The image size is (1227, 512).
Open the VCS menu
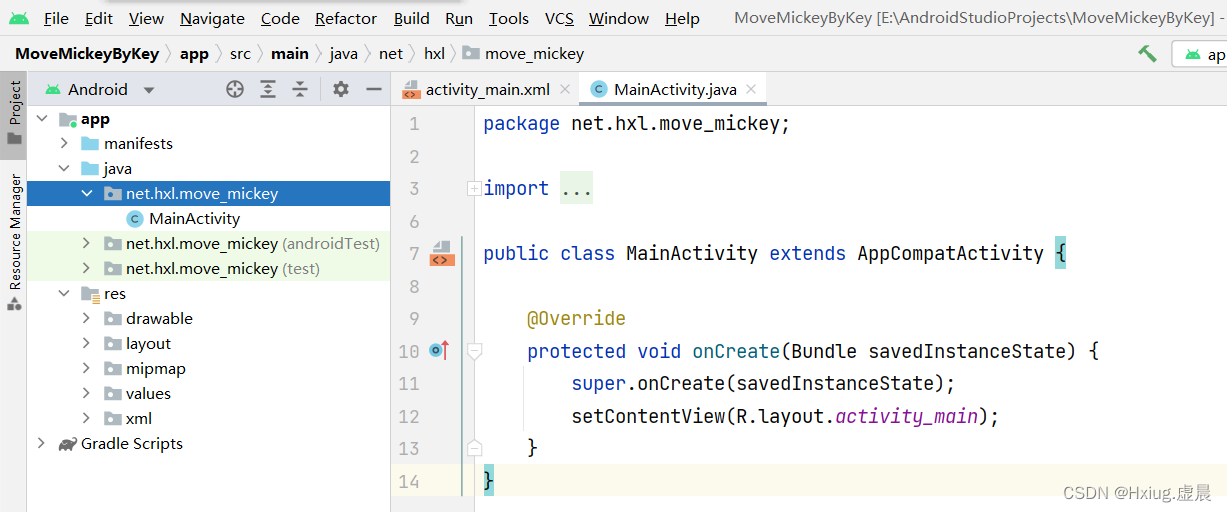click(559, 18)
